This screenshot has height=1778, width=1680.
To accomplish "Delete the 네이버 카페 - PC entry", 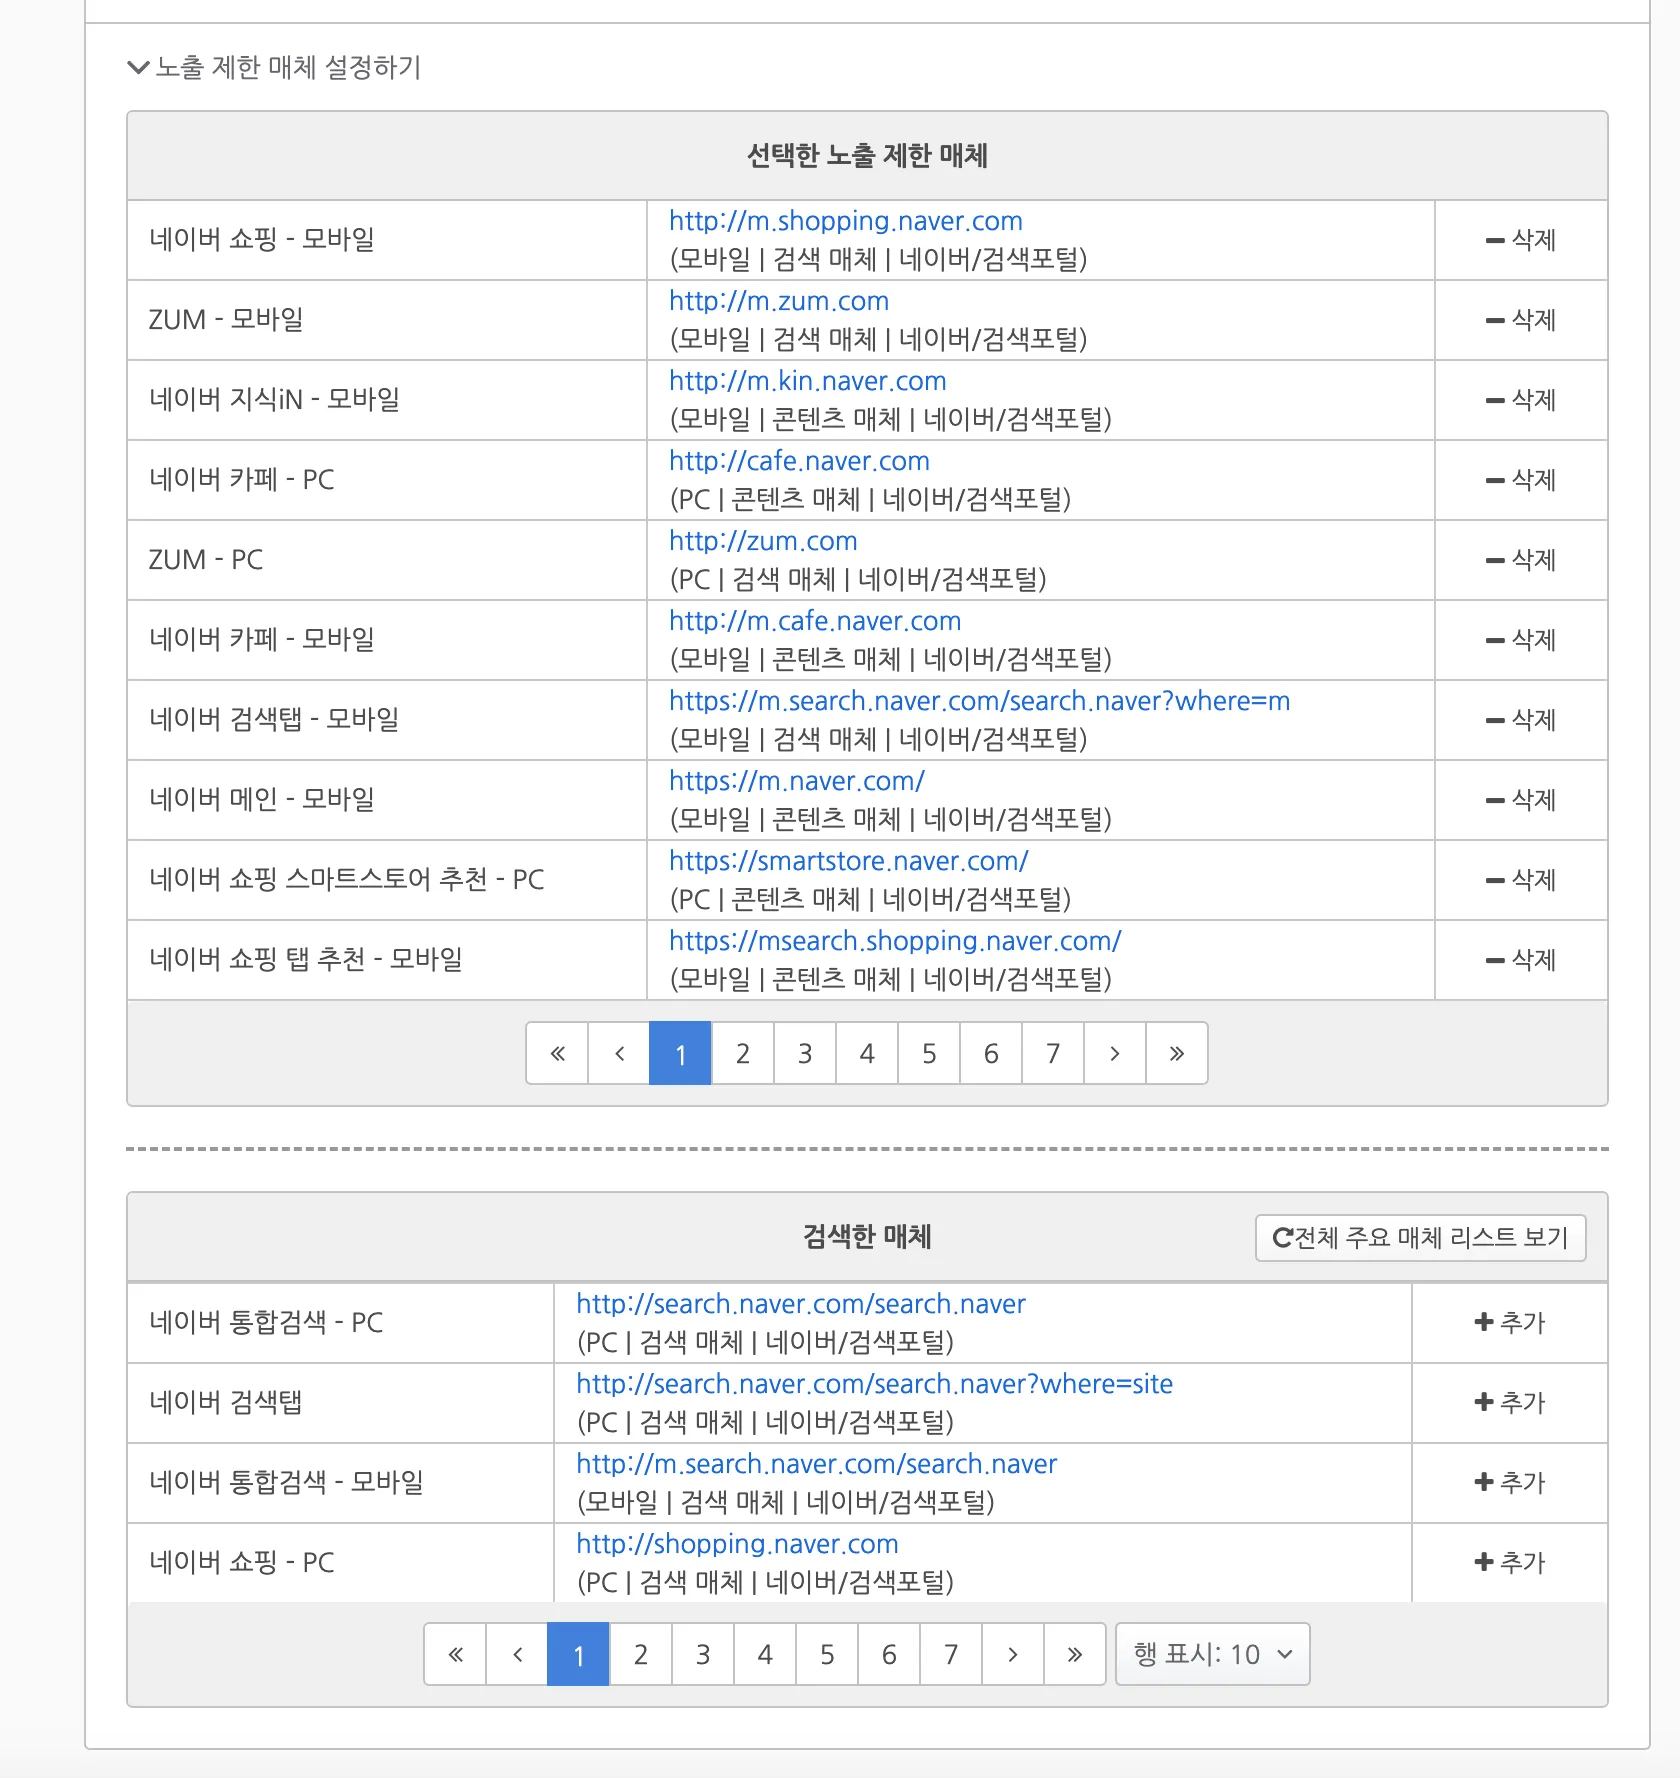I will pyautogui.click(x=1520, y=480).
